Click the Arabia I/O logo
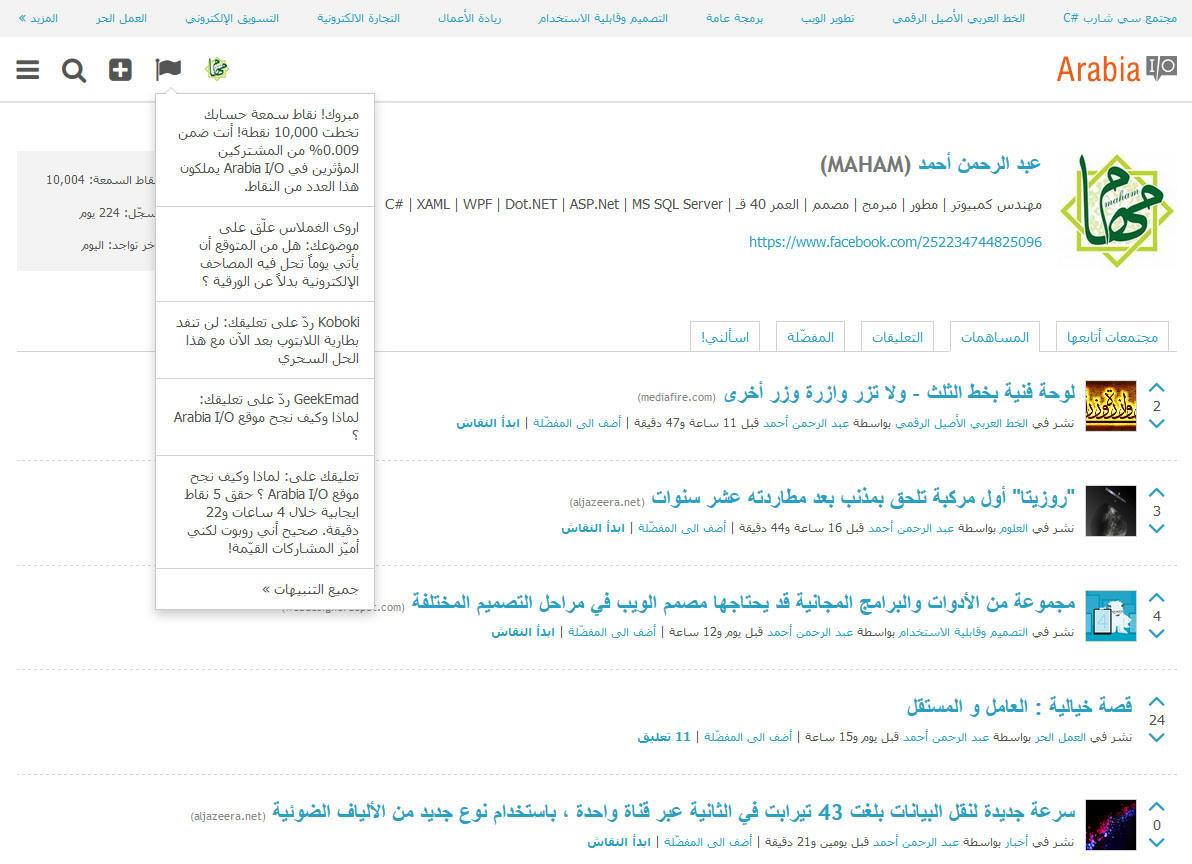 1116,69
